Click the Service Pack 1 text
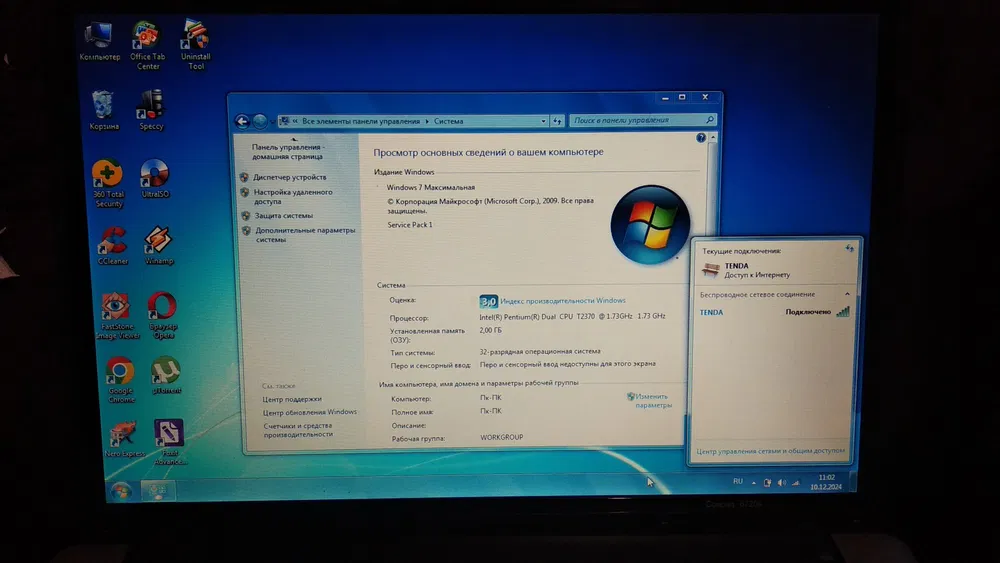The image size is (1000, 563). coord(409,224)
